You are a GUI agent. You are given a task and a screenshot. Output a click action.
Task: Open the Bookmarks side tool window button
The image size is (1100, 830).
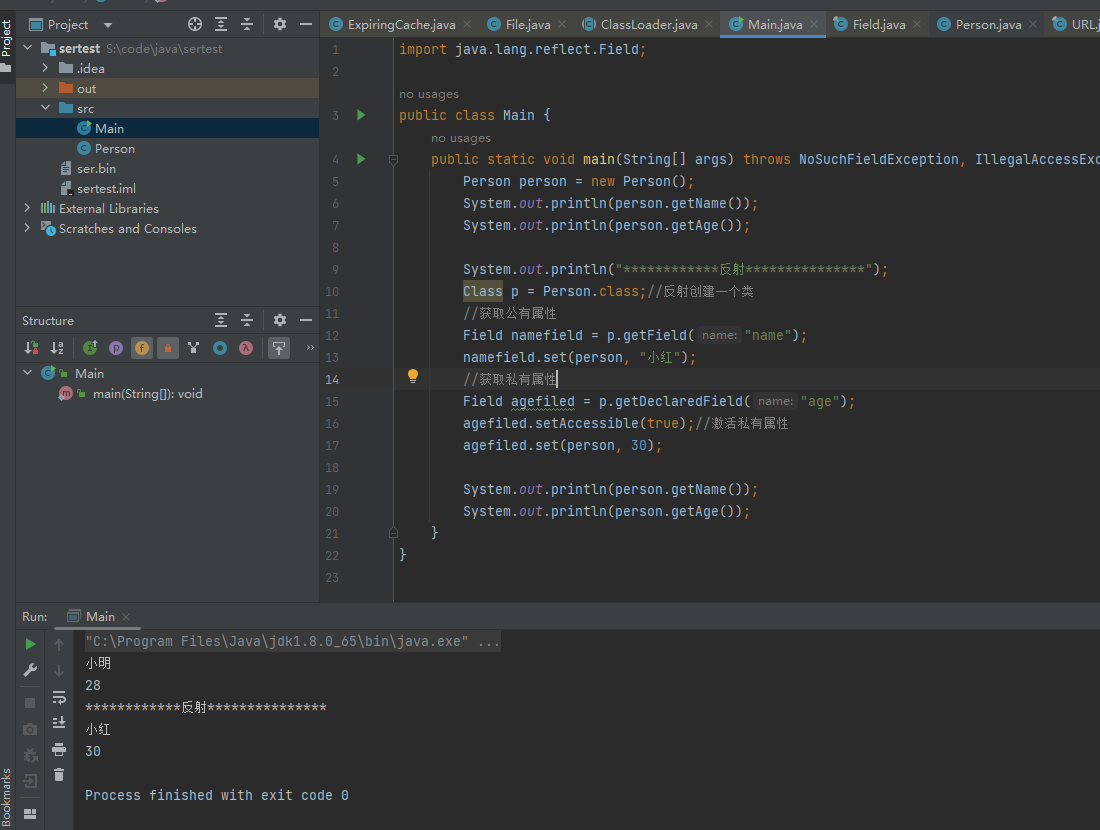[7, 798]
